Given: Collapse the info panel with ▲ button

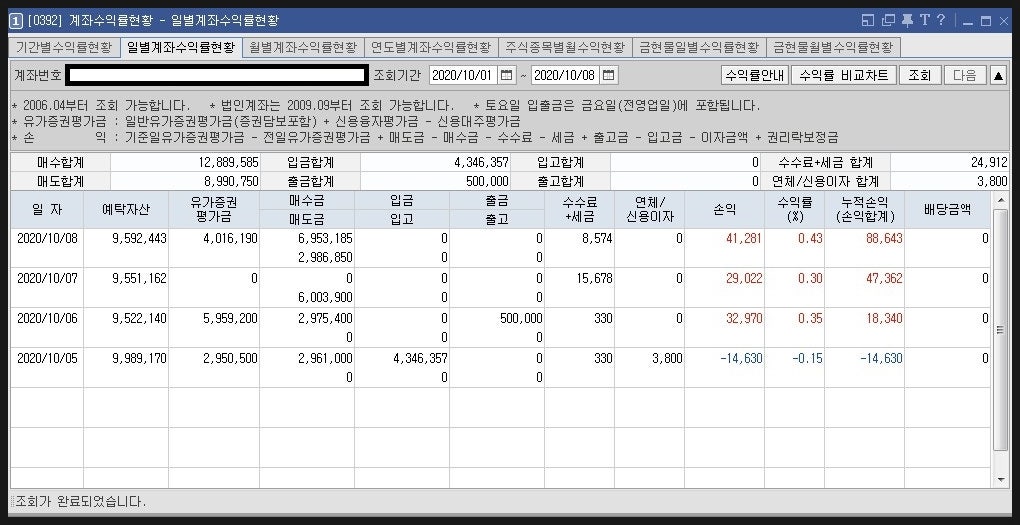Looking at the screenshot, I should pos(999,75).
